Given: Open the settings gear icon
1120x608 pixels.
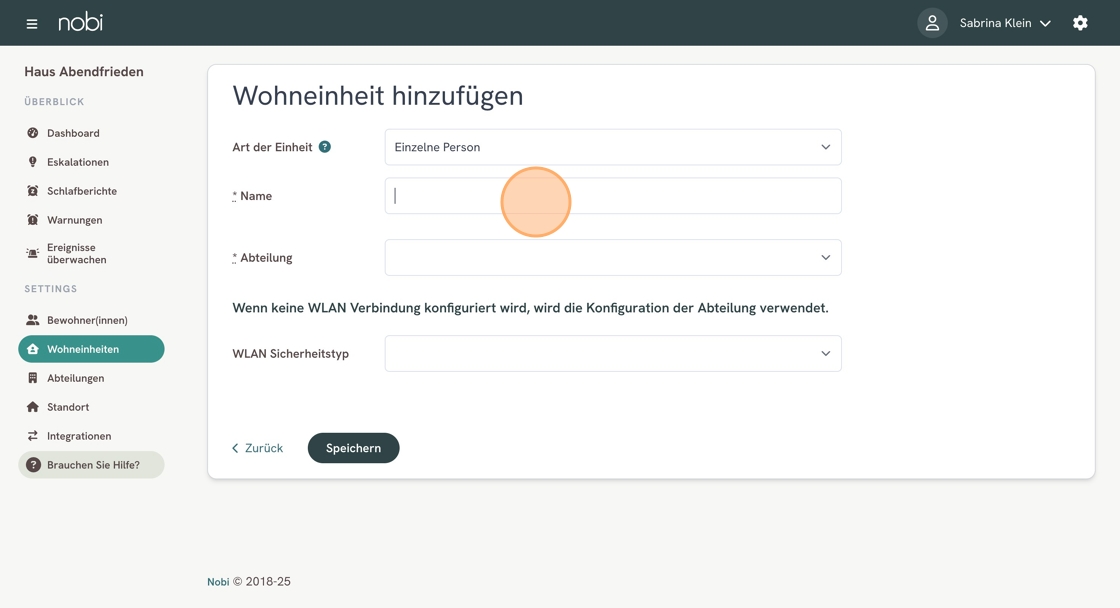Looking at the screenshot, I should tap(1080, 23).
